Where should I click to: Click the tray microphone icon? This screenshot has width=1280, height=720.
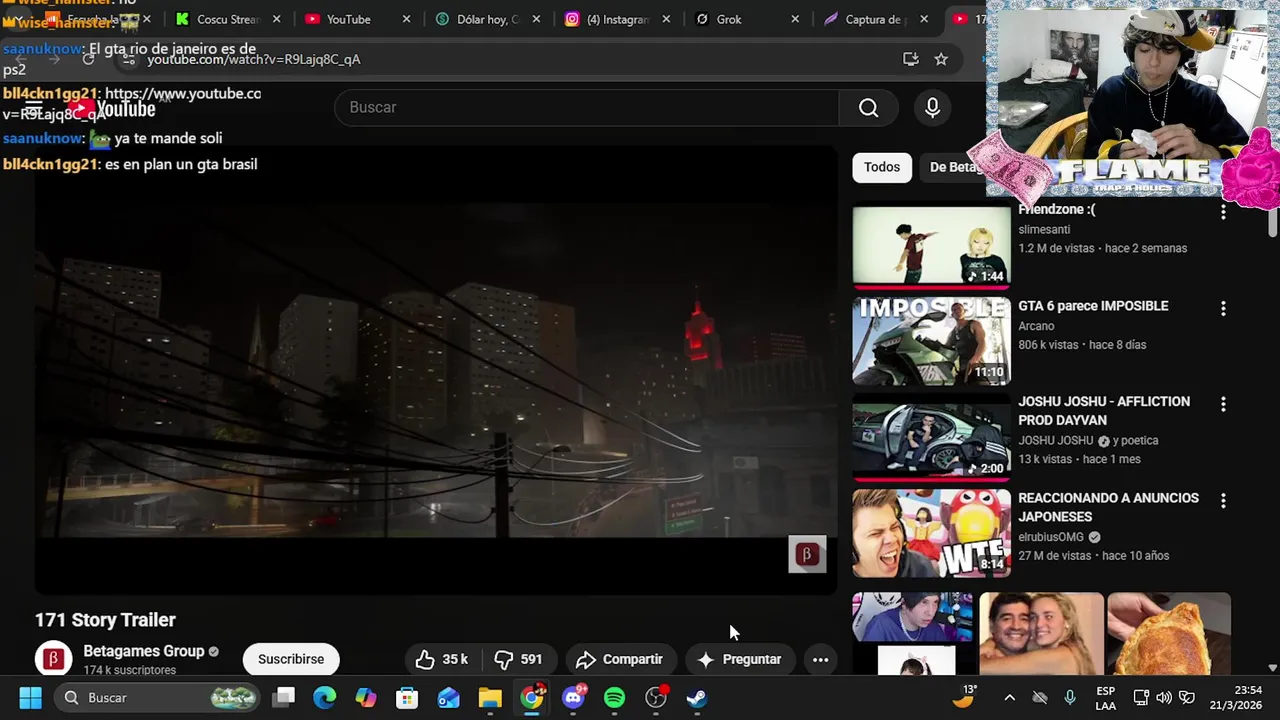click(1070, 698)
